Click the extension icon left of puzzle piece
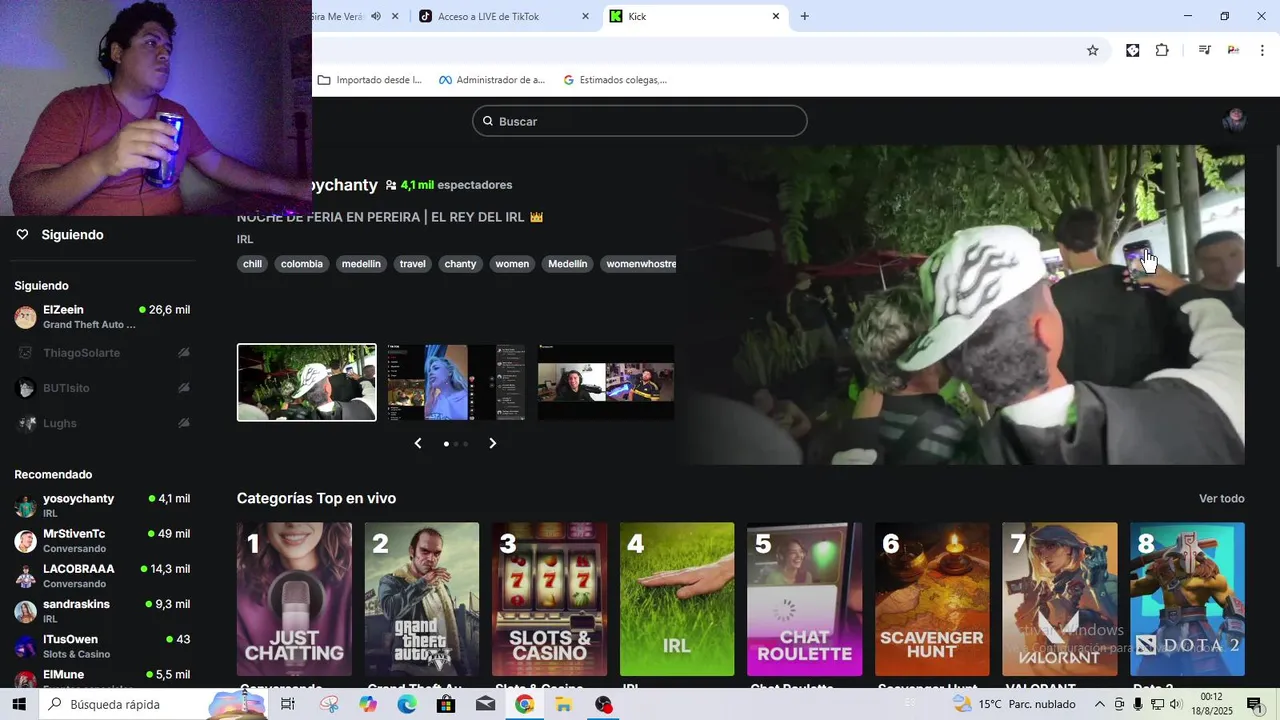 click(x=1132, y=50)
